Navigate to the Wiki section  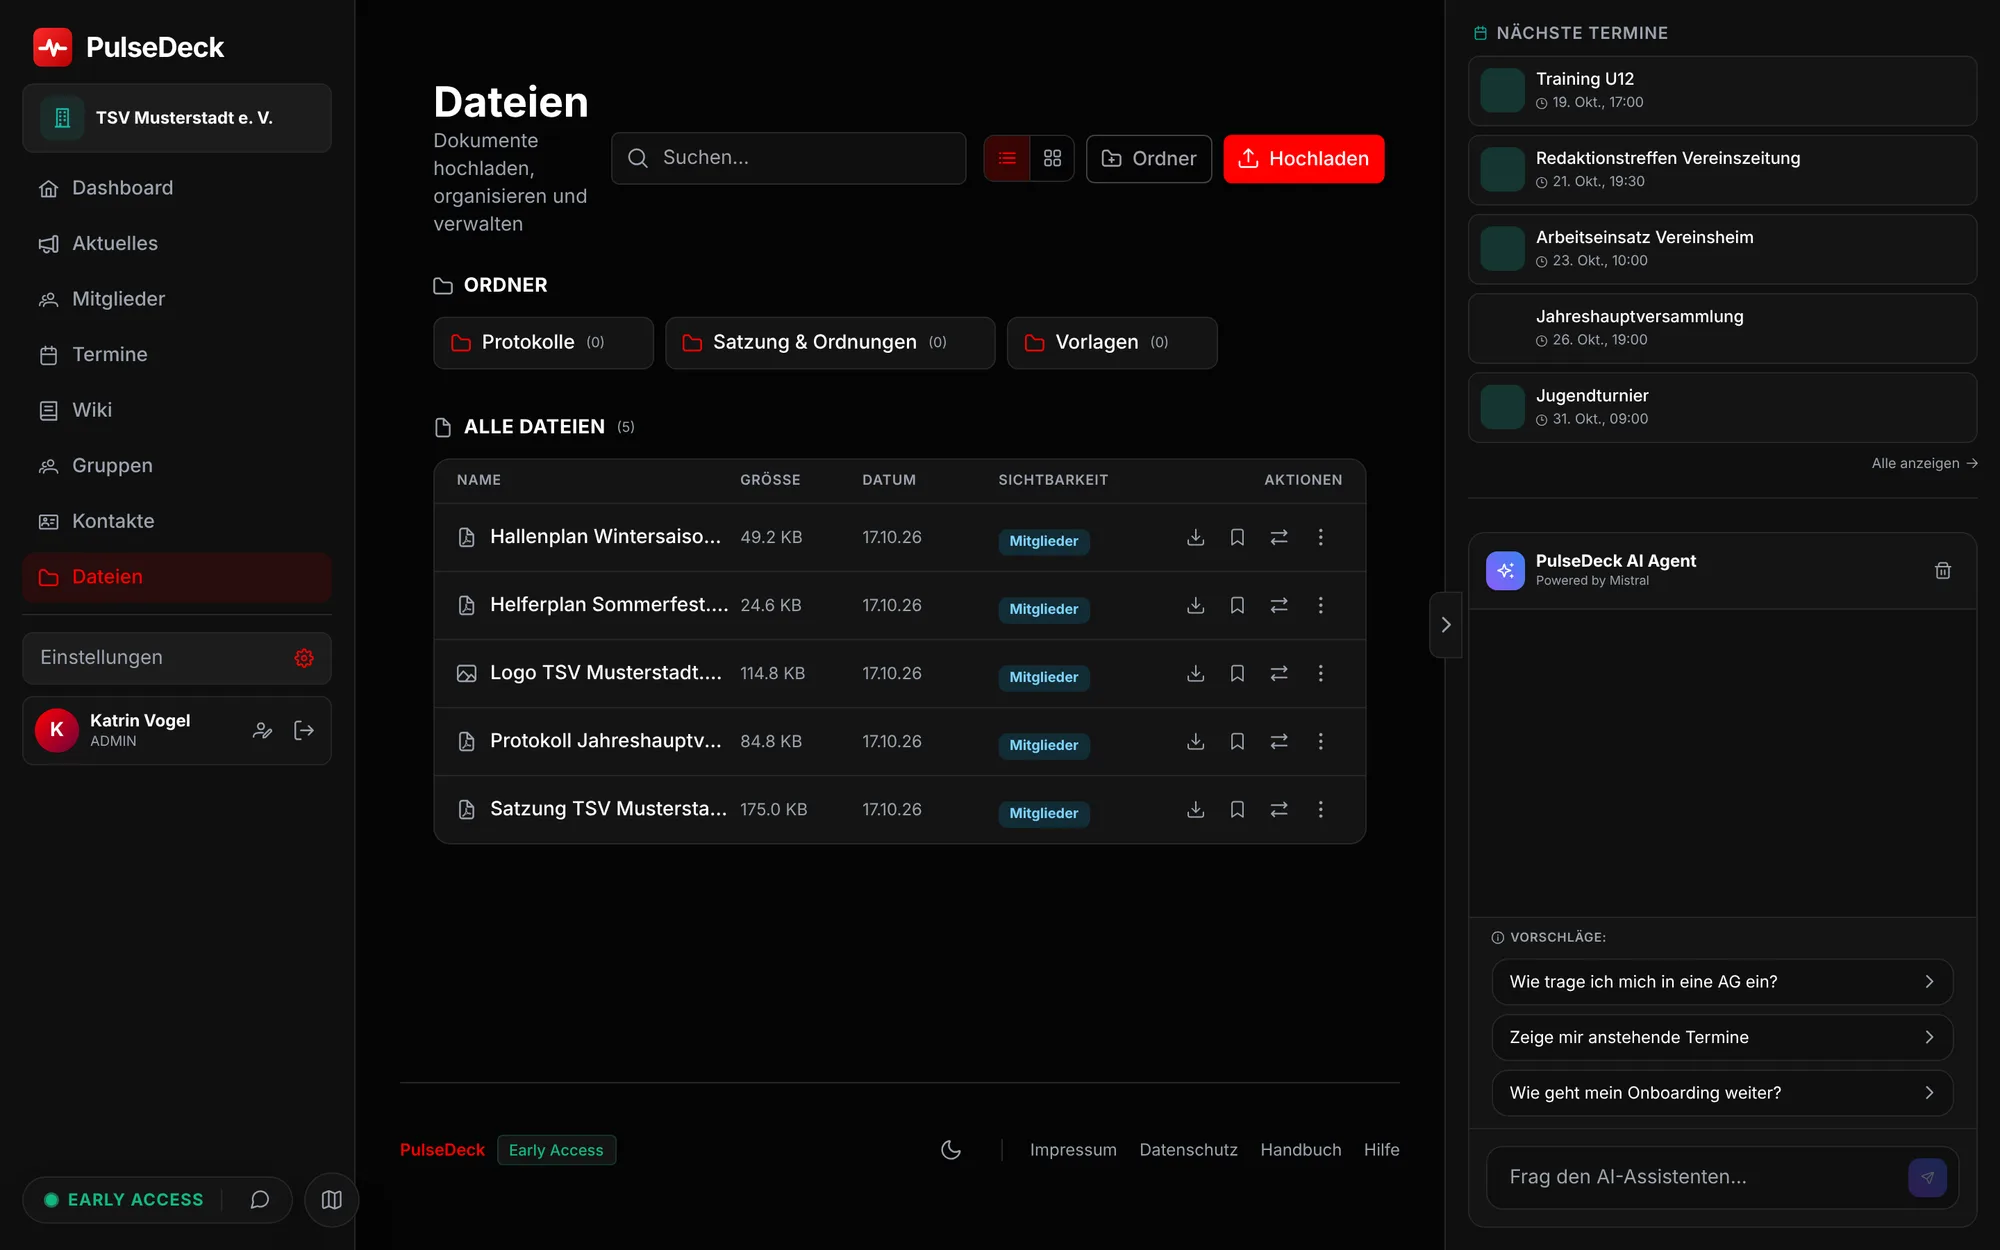coord(177,410)
